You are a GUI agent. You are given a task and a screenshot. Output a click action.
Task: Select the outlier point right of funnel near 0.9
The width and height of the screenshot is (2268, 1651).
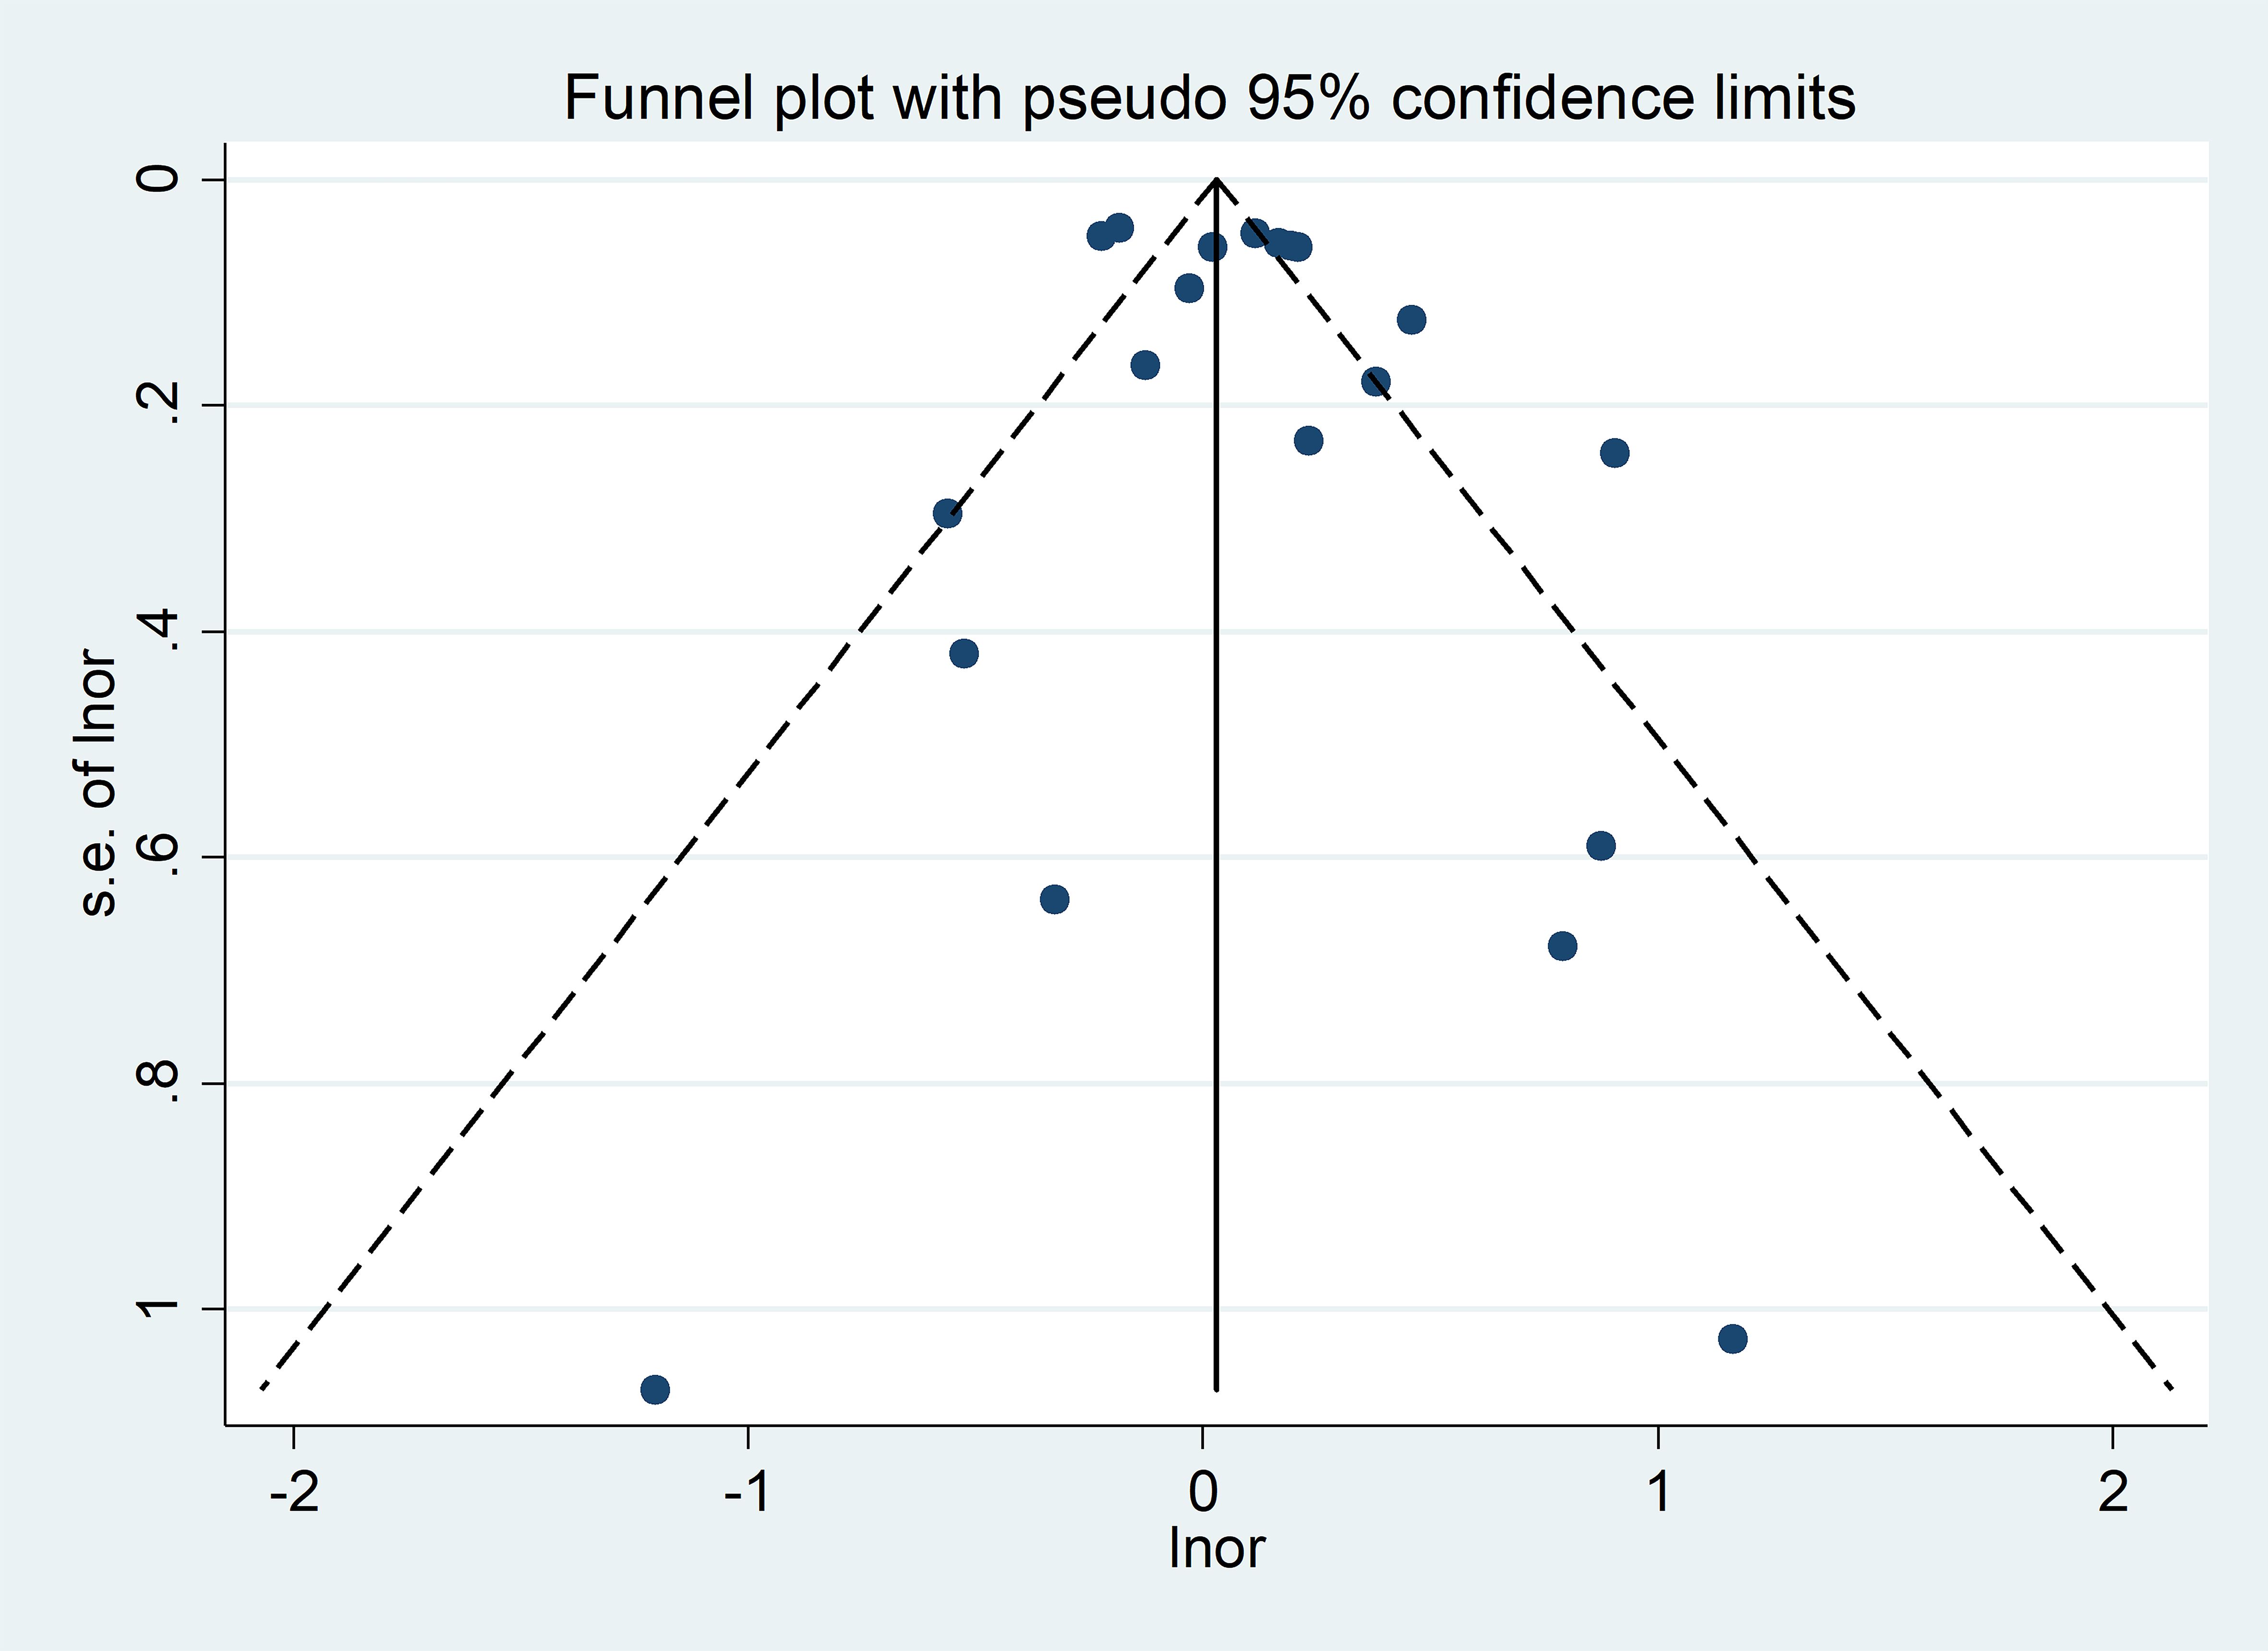[x=1615, y=453]
